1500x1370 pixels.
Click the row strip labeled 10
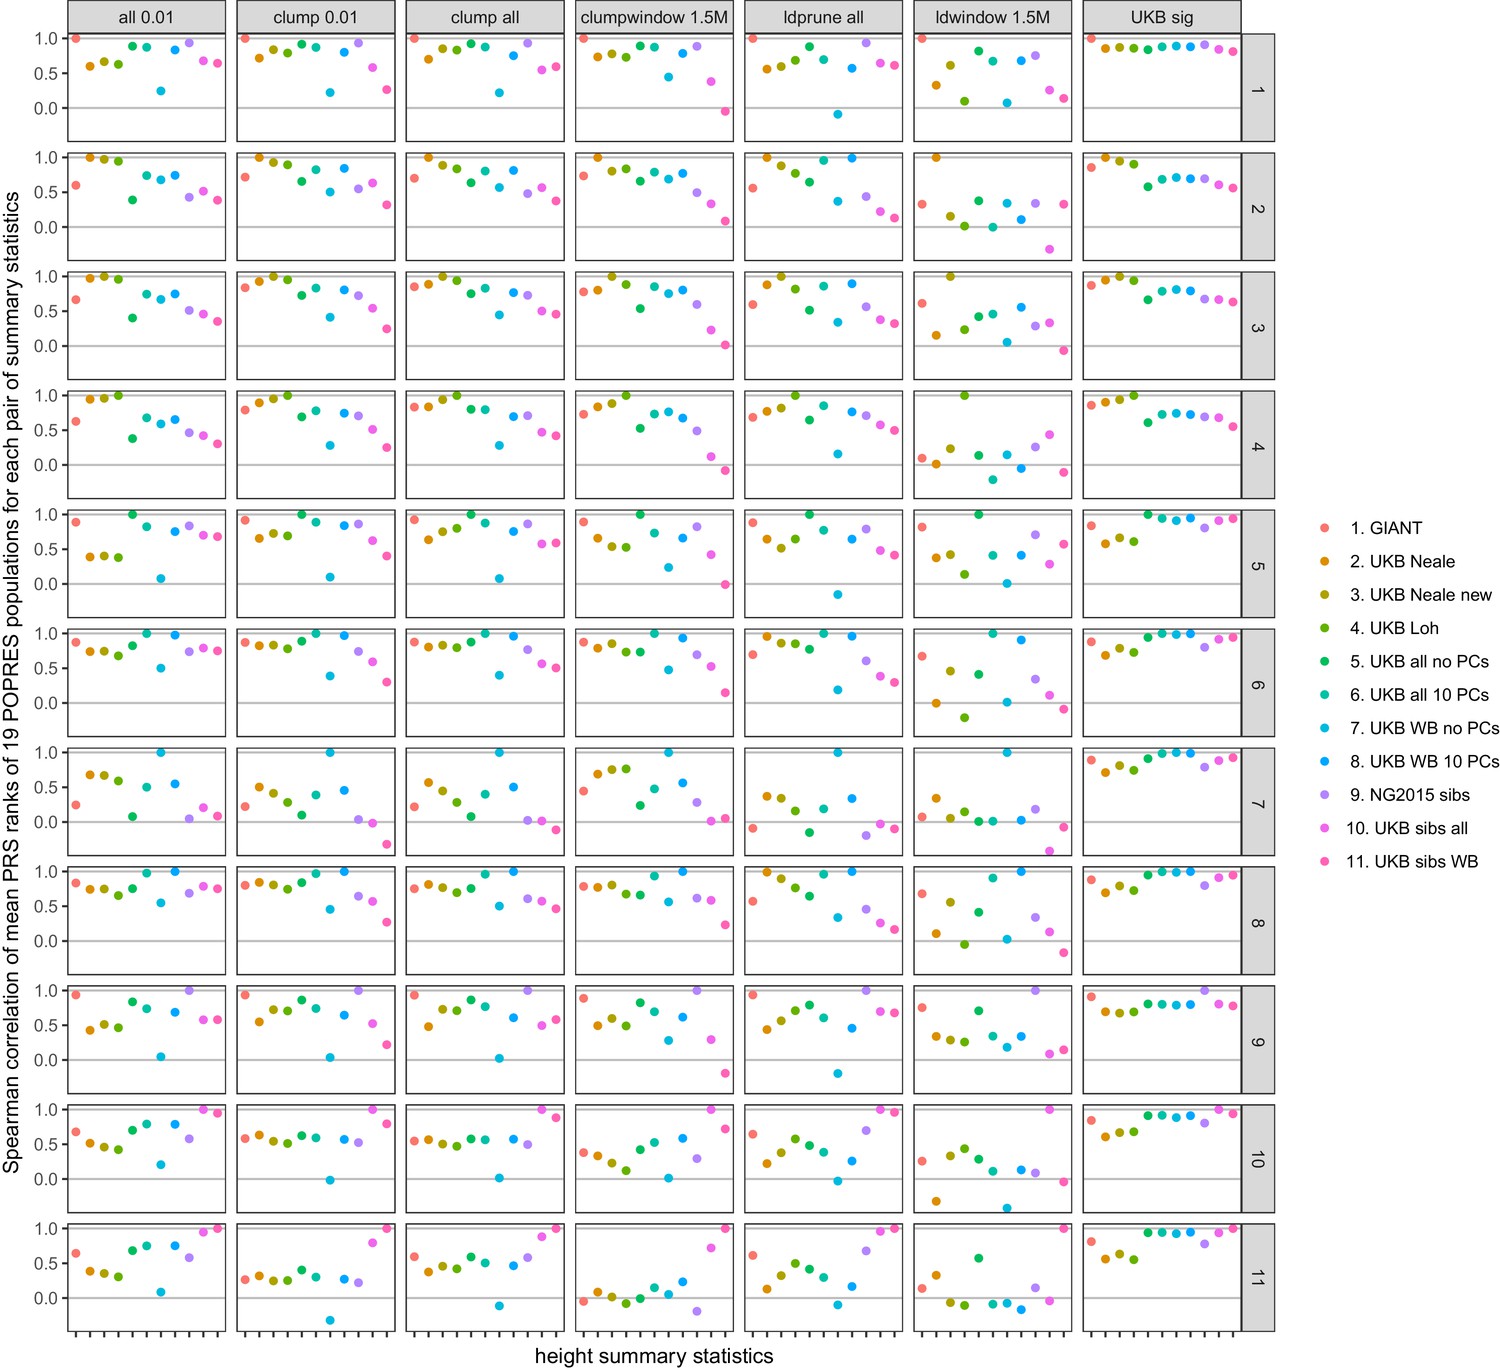coord(1258,1159)
